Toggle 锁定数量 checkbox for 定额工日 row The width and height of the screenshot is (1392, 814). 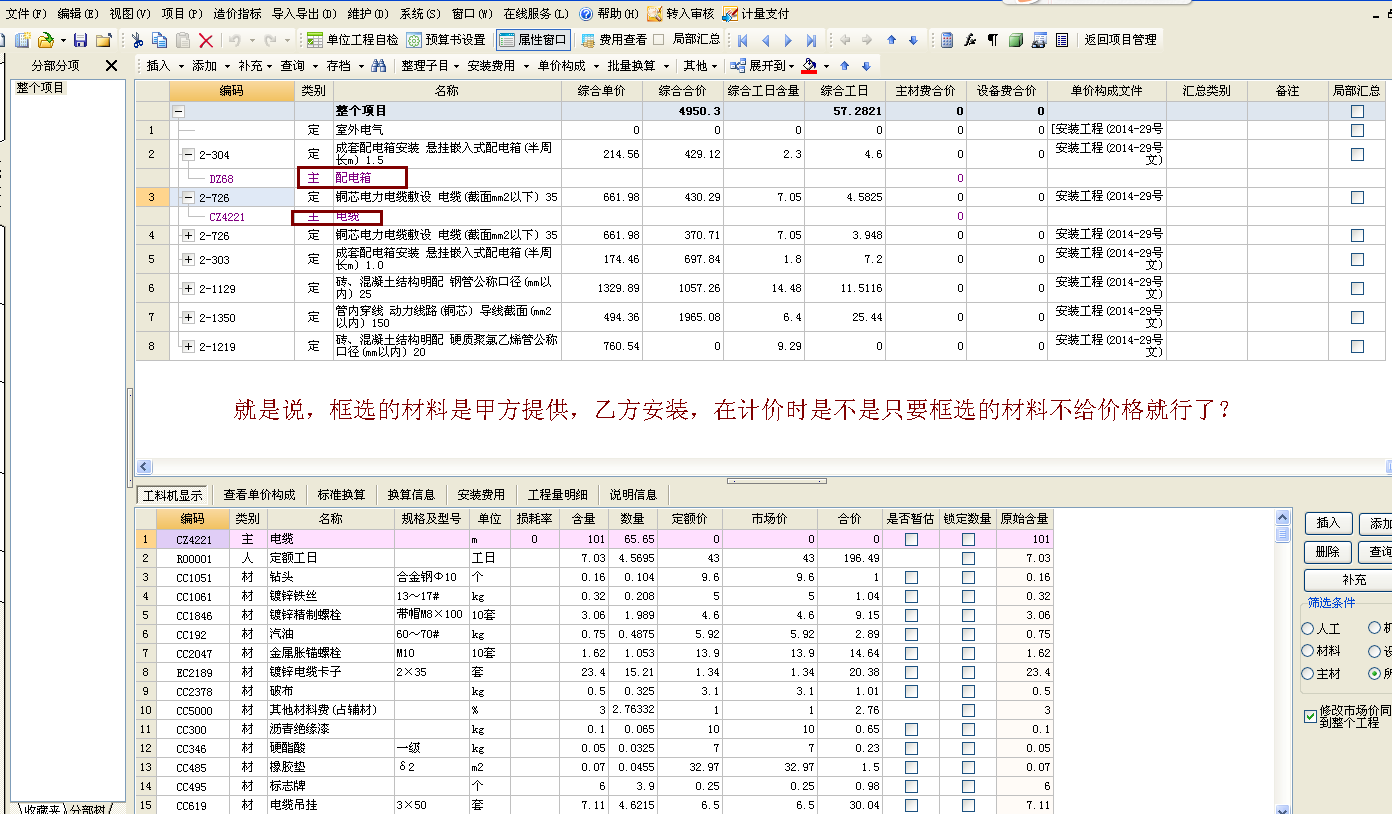click(968, 558)
